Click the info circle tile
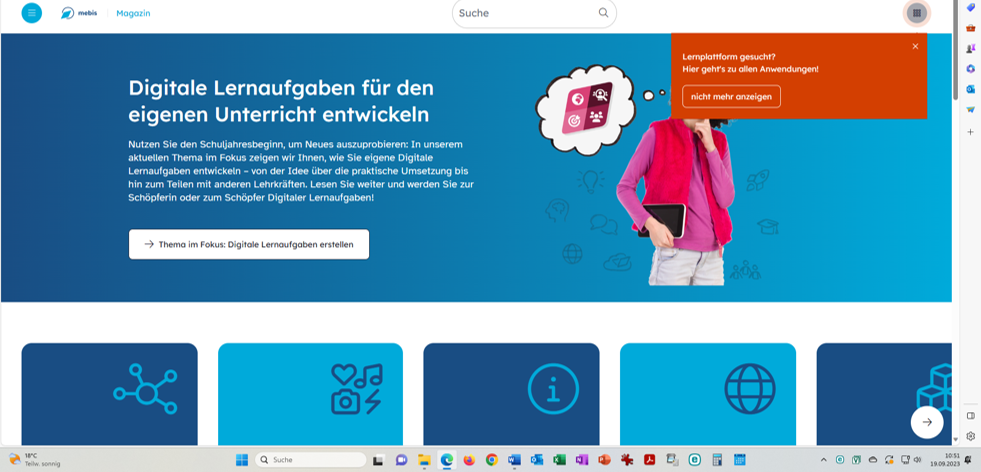Image resolution: width=981 pixels, height=472 pixels. point(511,394)
